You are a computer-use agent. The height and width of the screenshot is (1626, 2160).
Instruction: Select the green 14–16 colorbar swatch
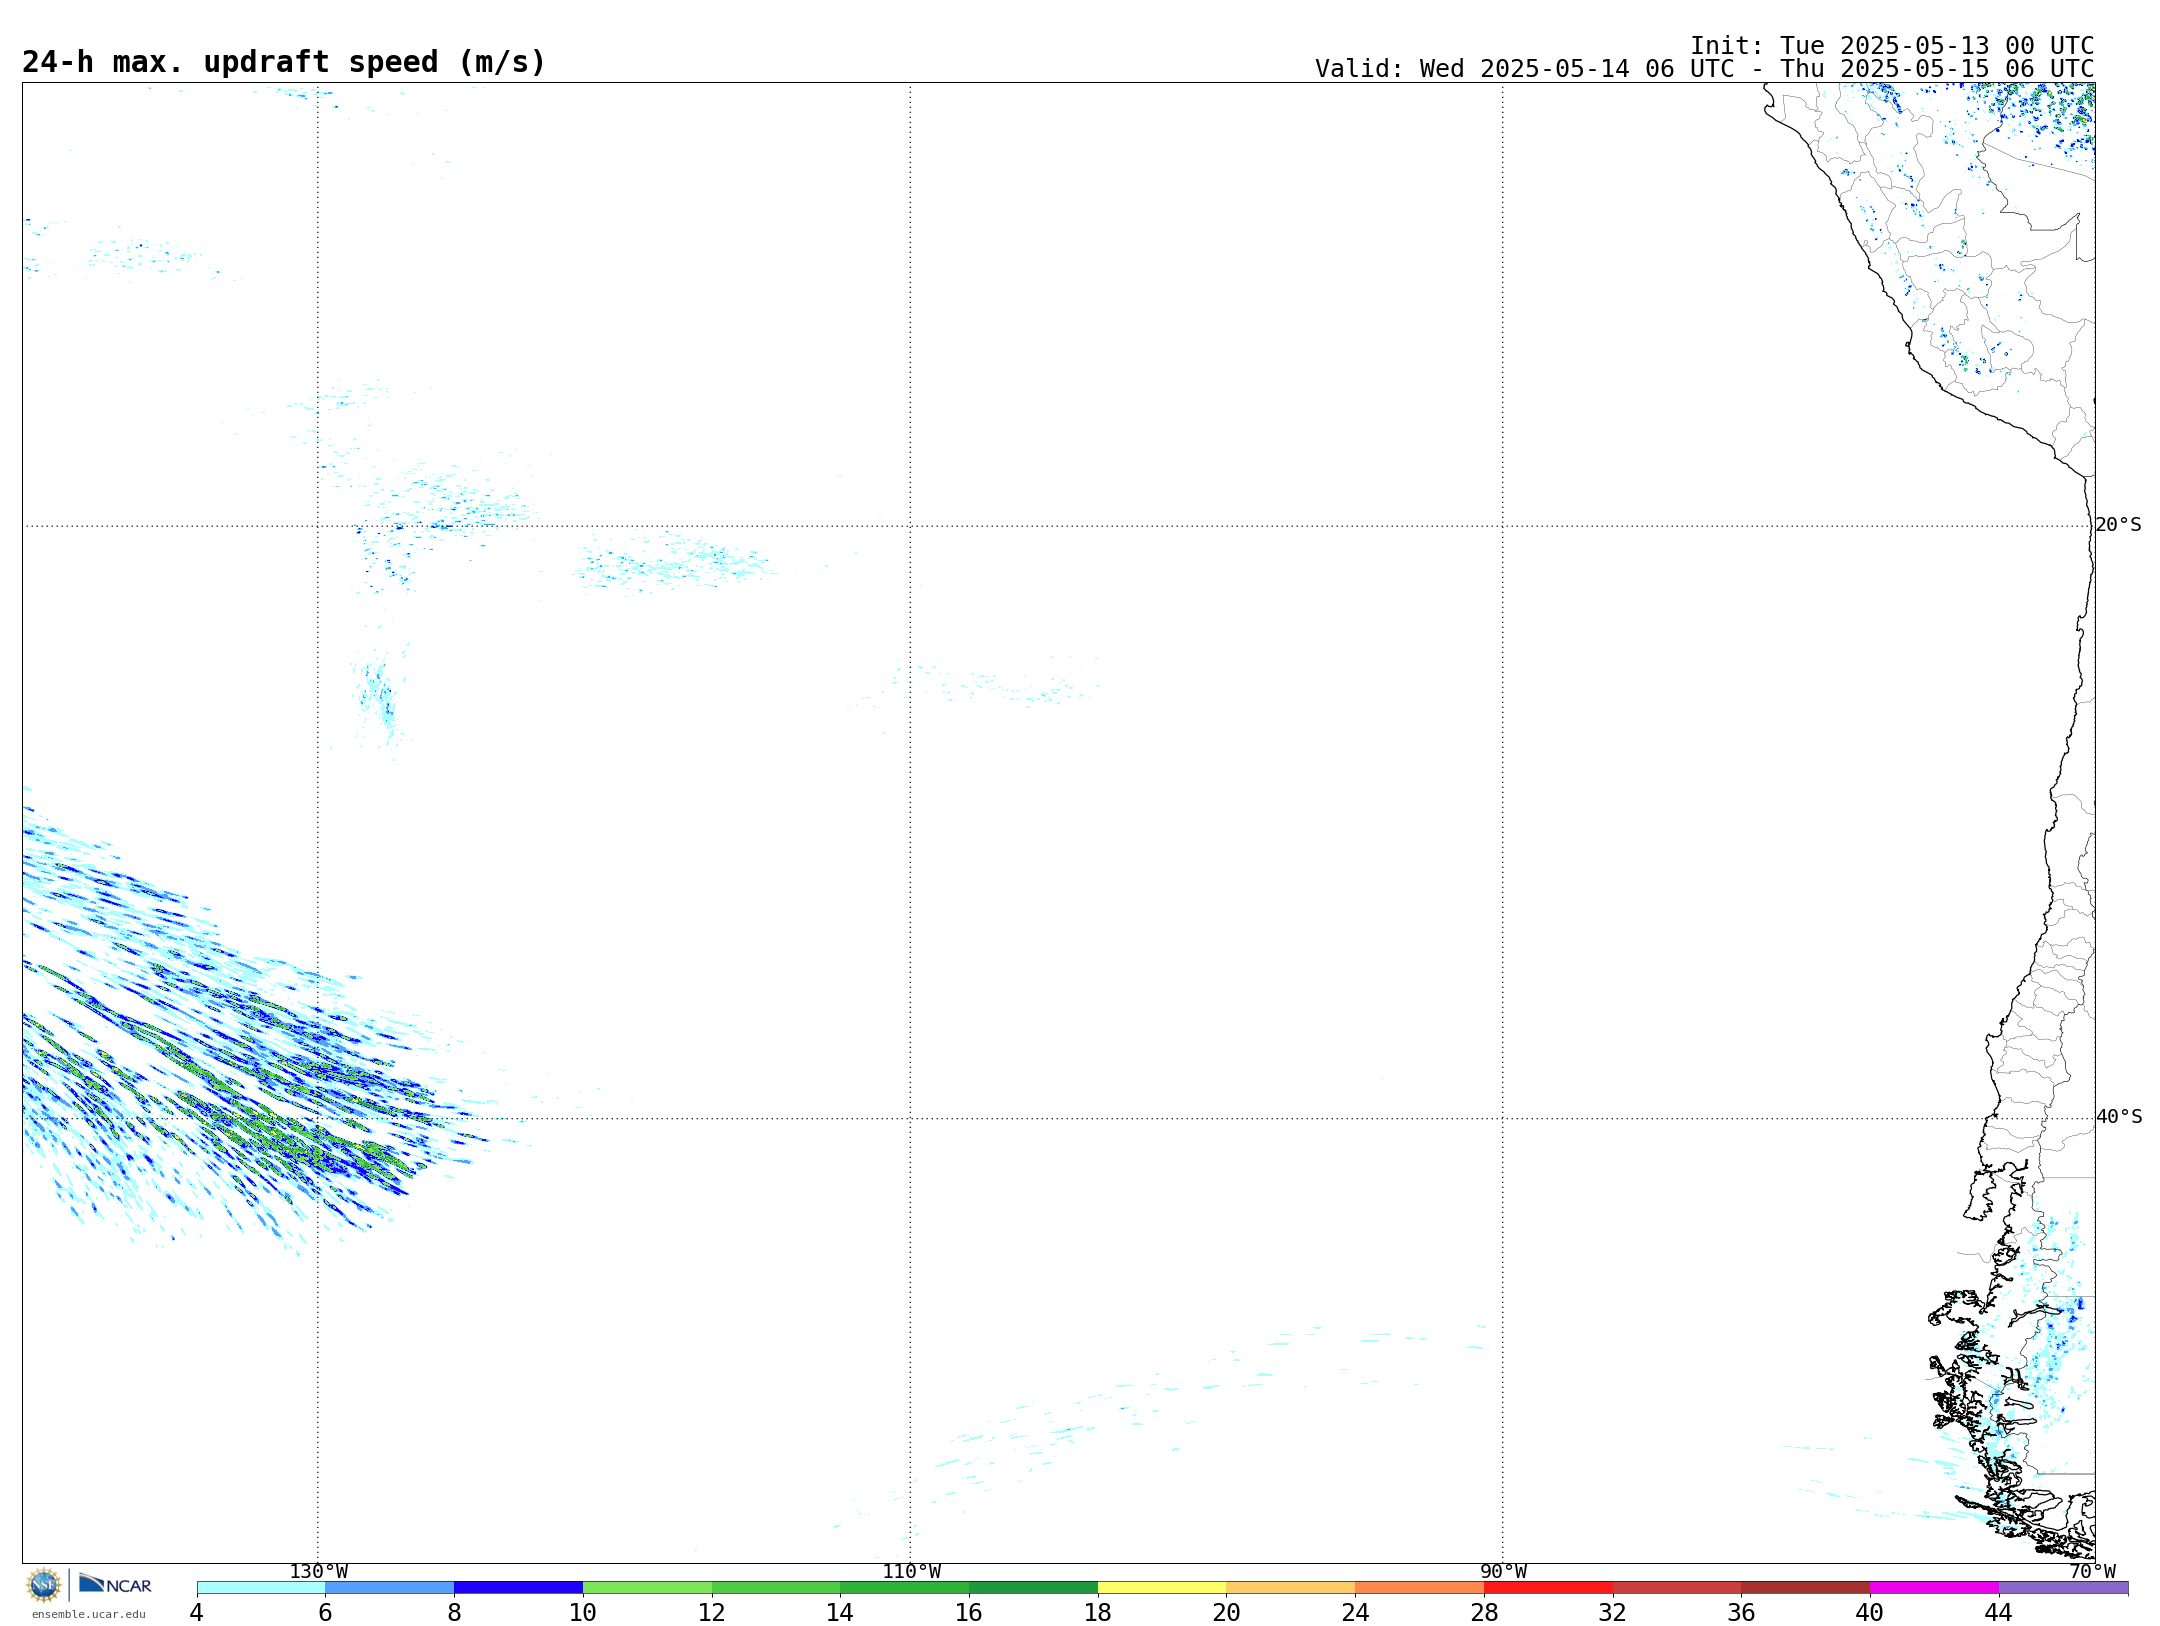pos(905,1588)
